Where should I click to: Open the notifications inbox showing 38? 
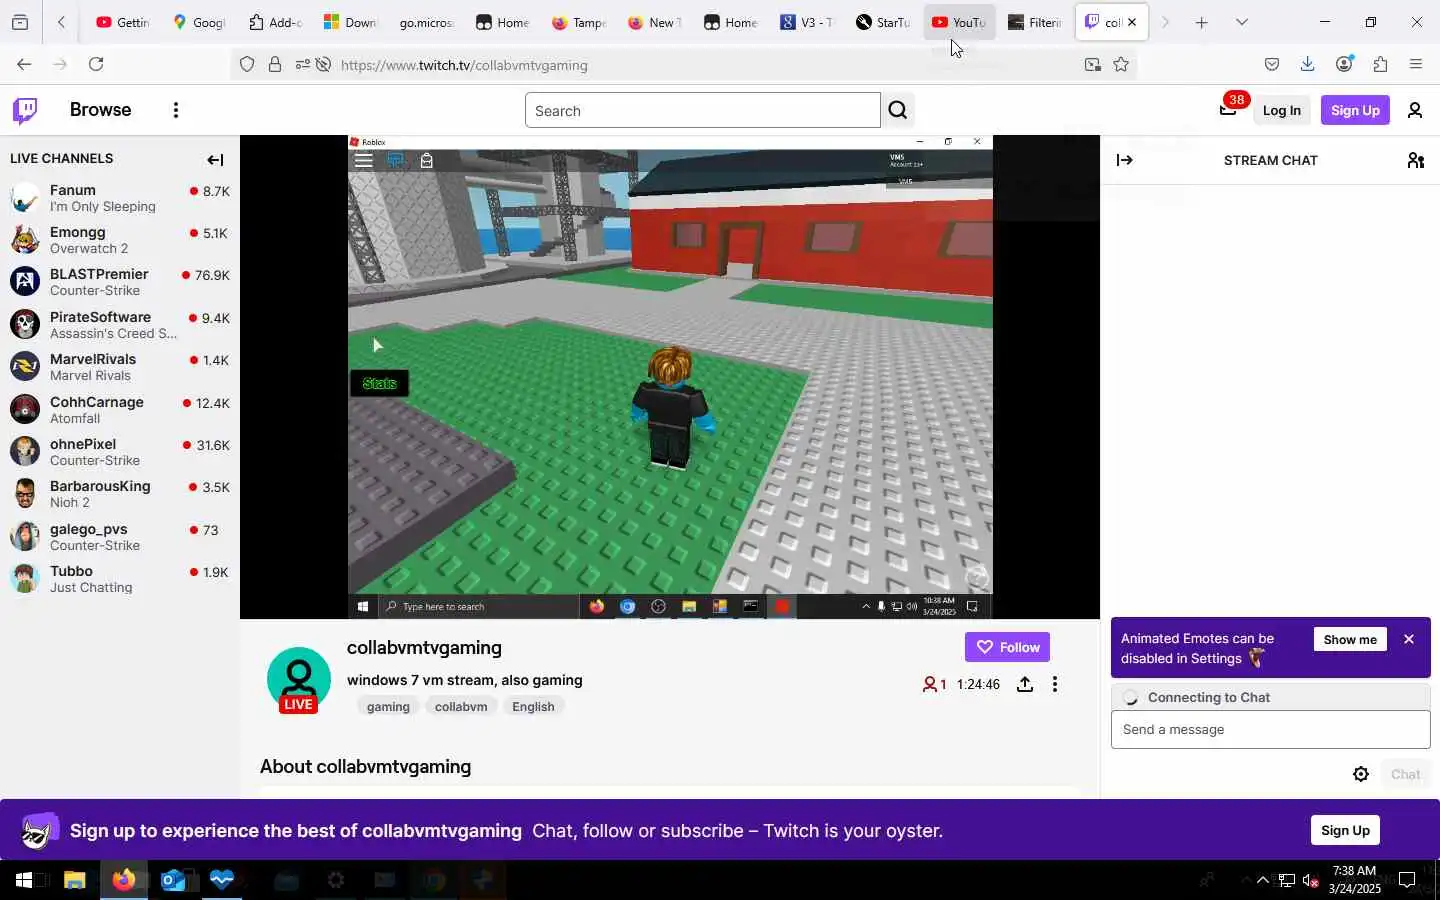1229,110
